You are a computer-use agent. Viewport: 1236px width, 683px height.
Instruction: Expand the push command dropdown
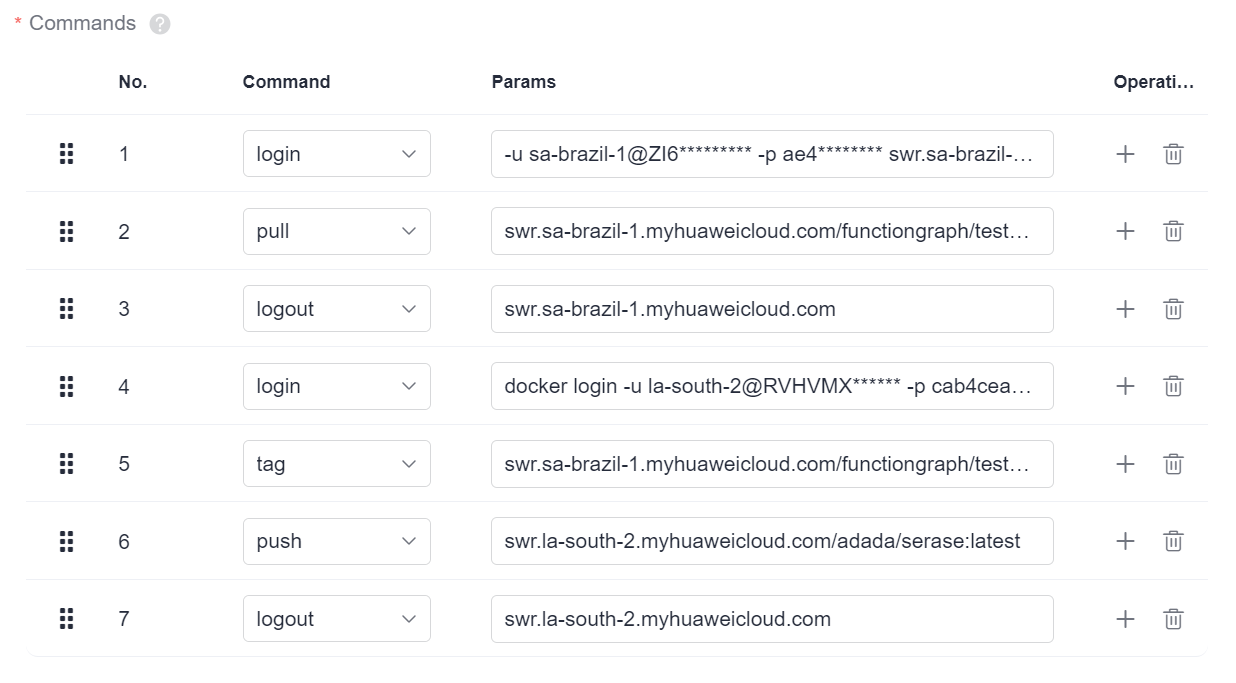tap(336, 541)
